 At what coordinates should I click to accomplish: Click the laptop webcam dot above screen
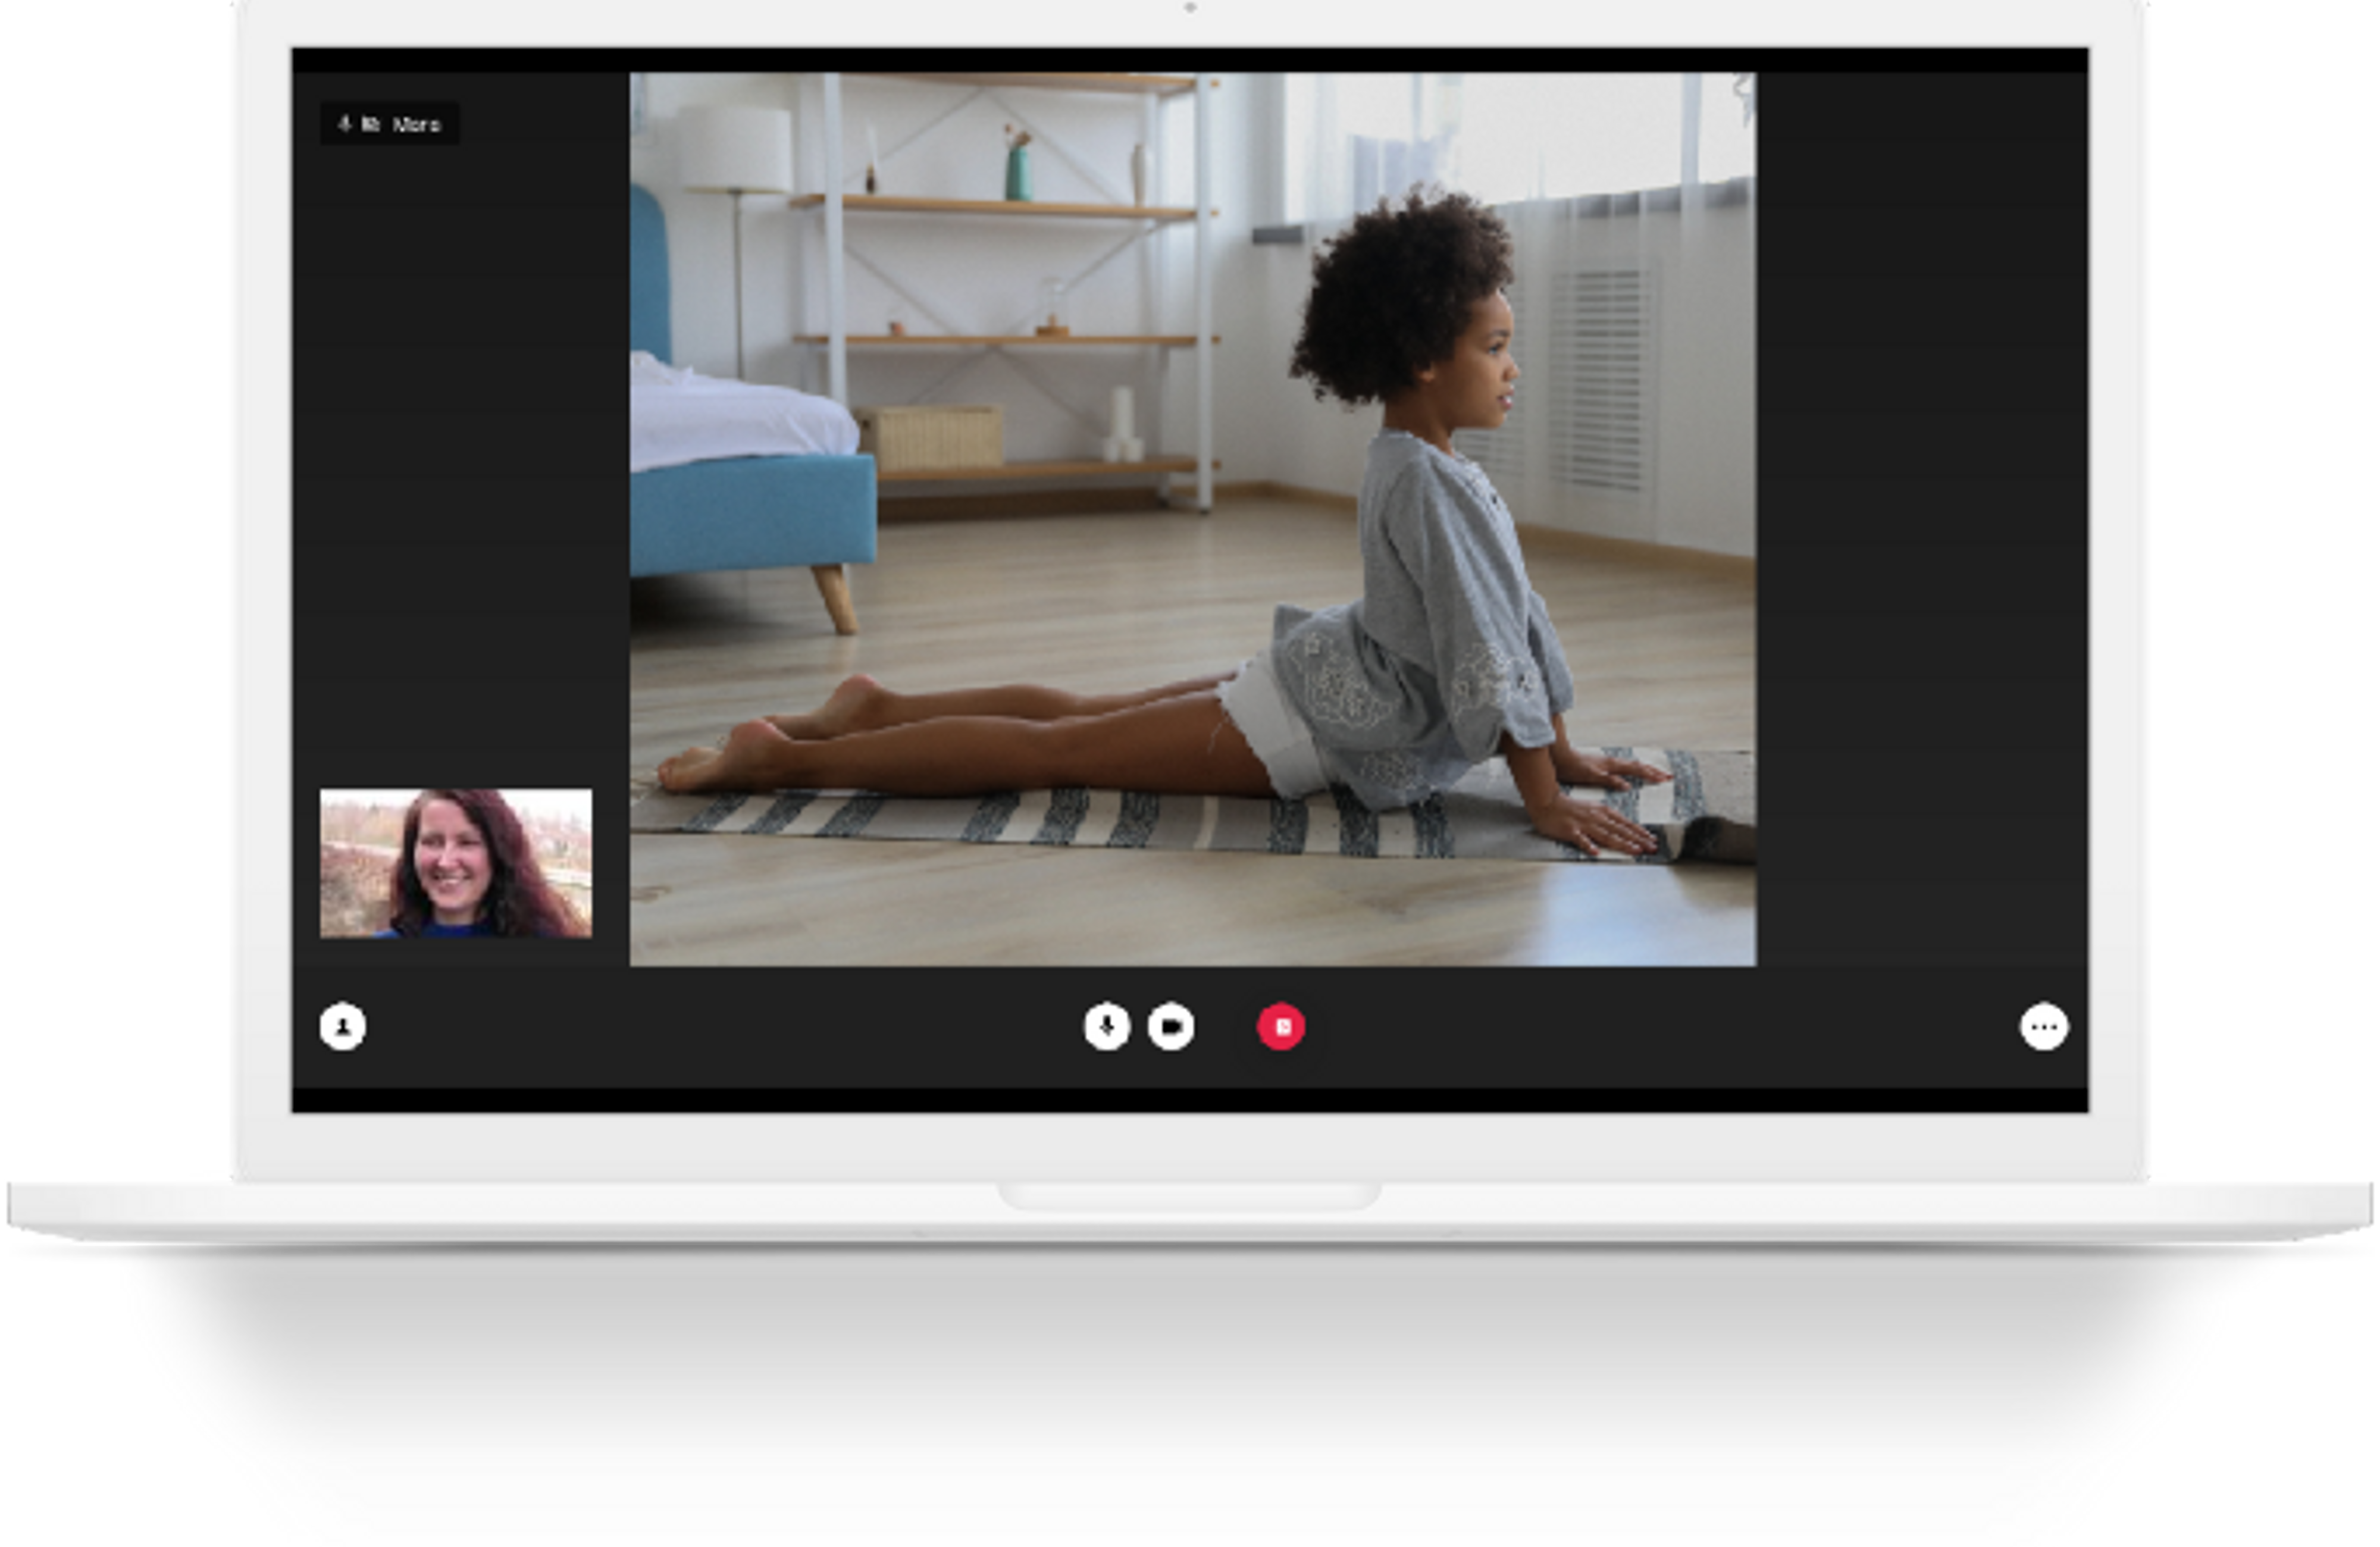[x=1190, y=7]
